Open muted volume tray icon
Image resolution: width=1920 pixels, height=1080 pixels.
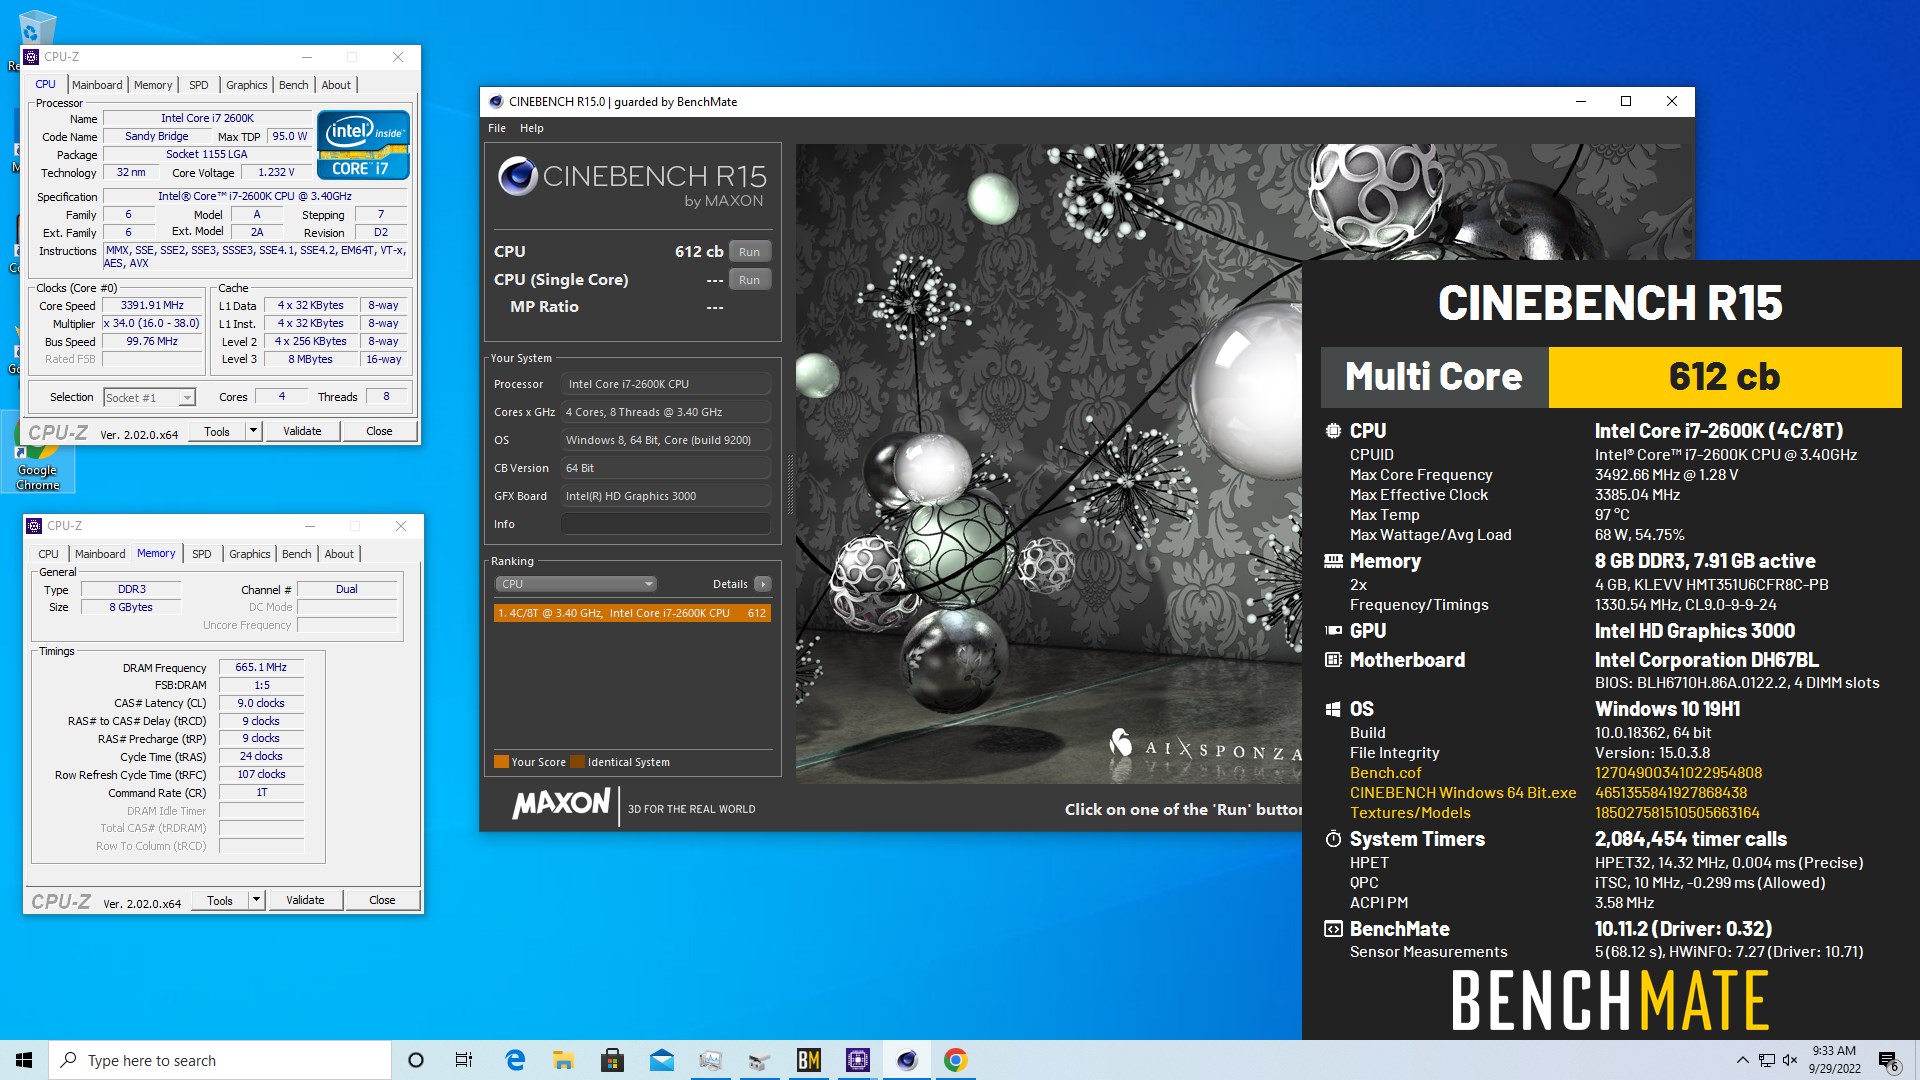(x=1790, y=1060)
